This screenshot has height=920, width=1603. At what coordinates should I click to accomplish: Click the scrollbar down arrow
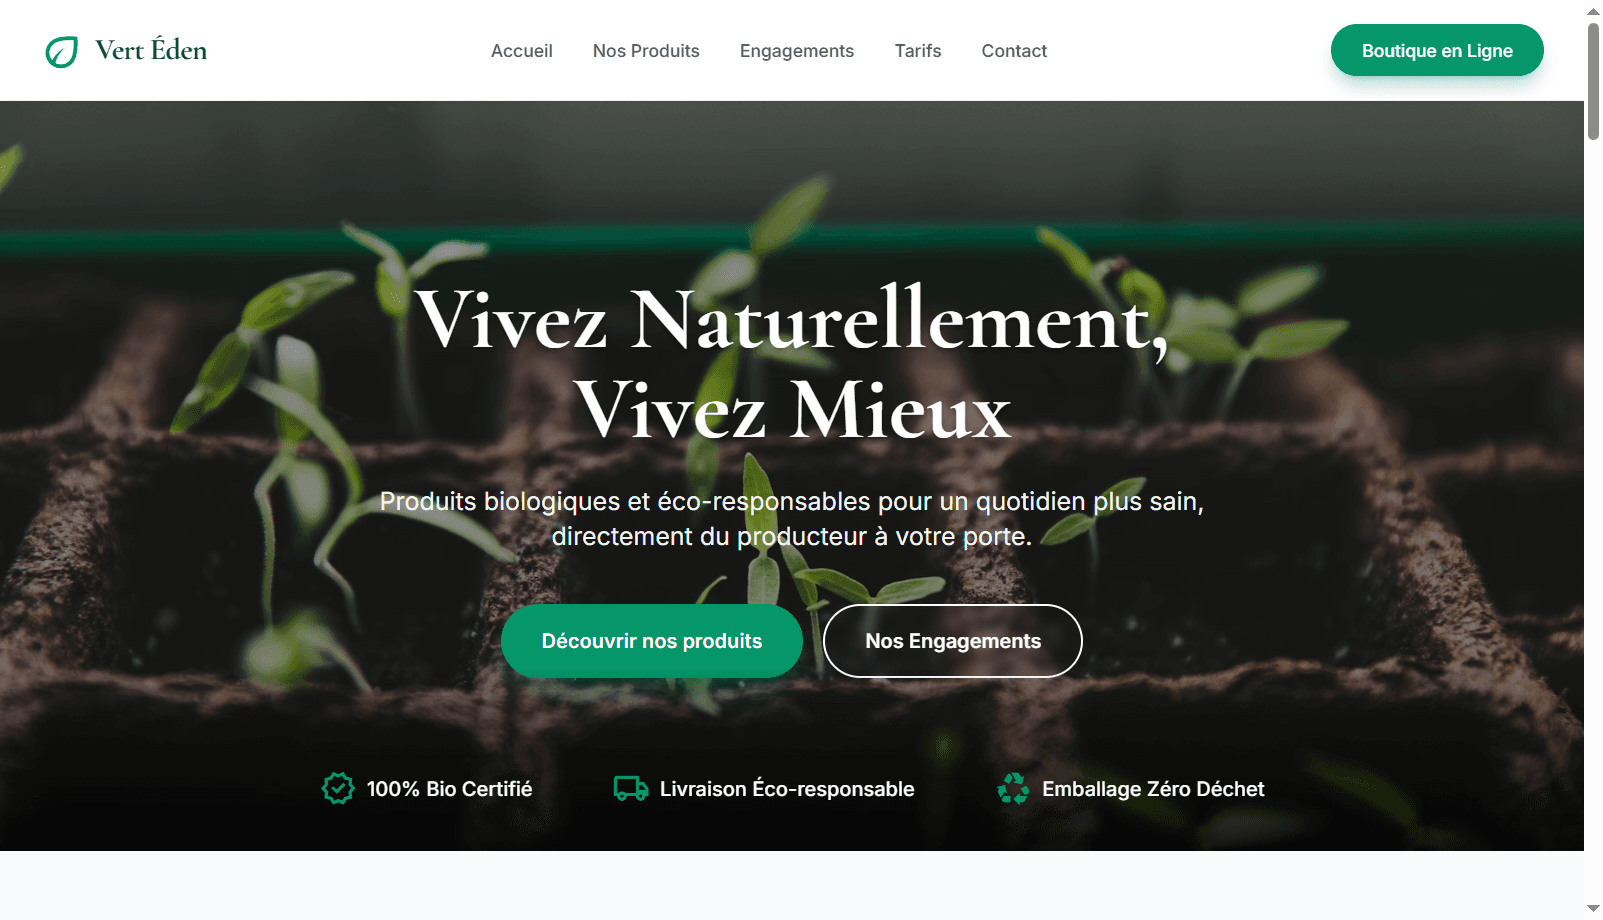pos(1593,908)
